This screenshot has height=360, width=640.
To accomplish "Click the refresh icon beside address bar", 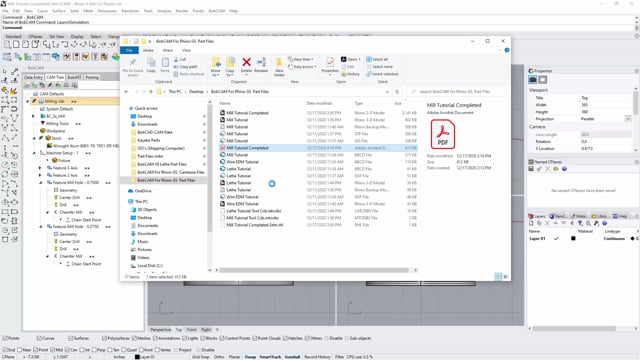I will tap(397, 92).
